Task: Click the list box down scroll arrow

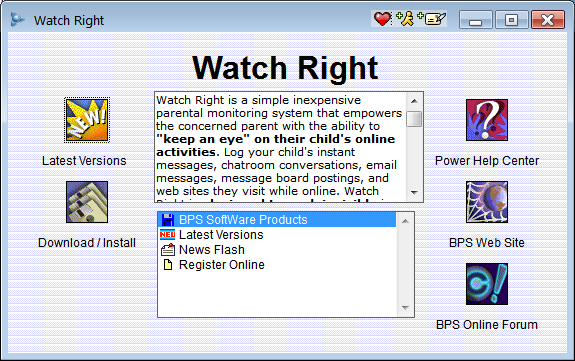Action: pyautogui.click(x=405, y=307)
